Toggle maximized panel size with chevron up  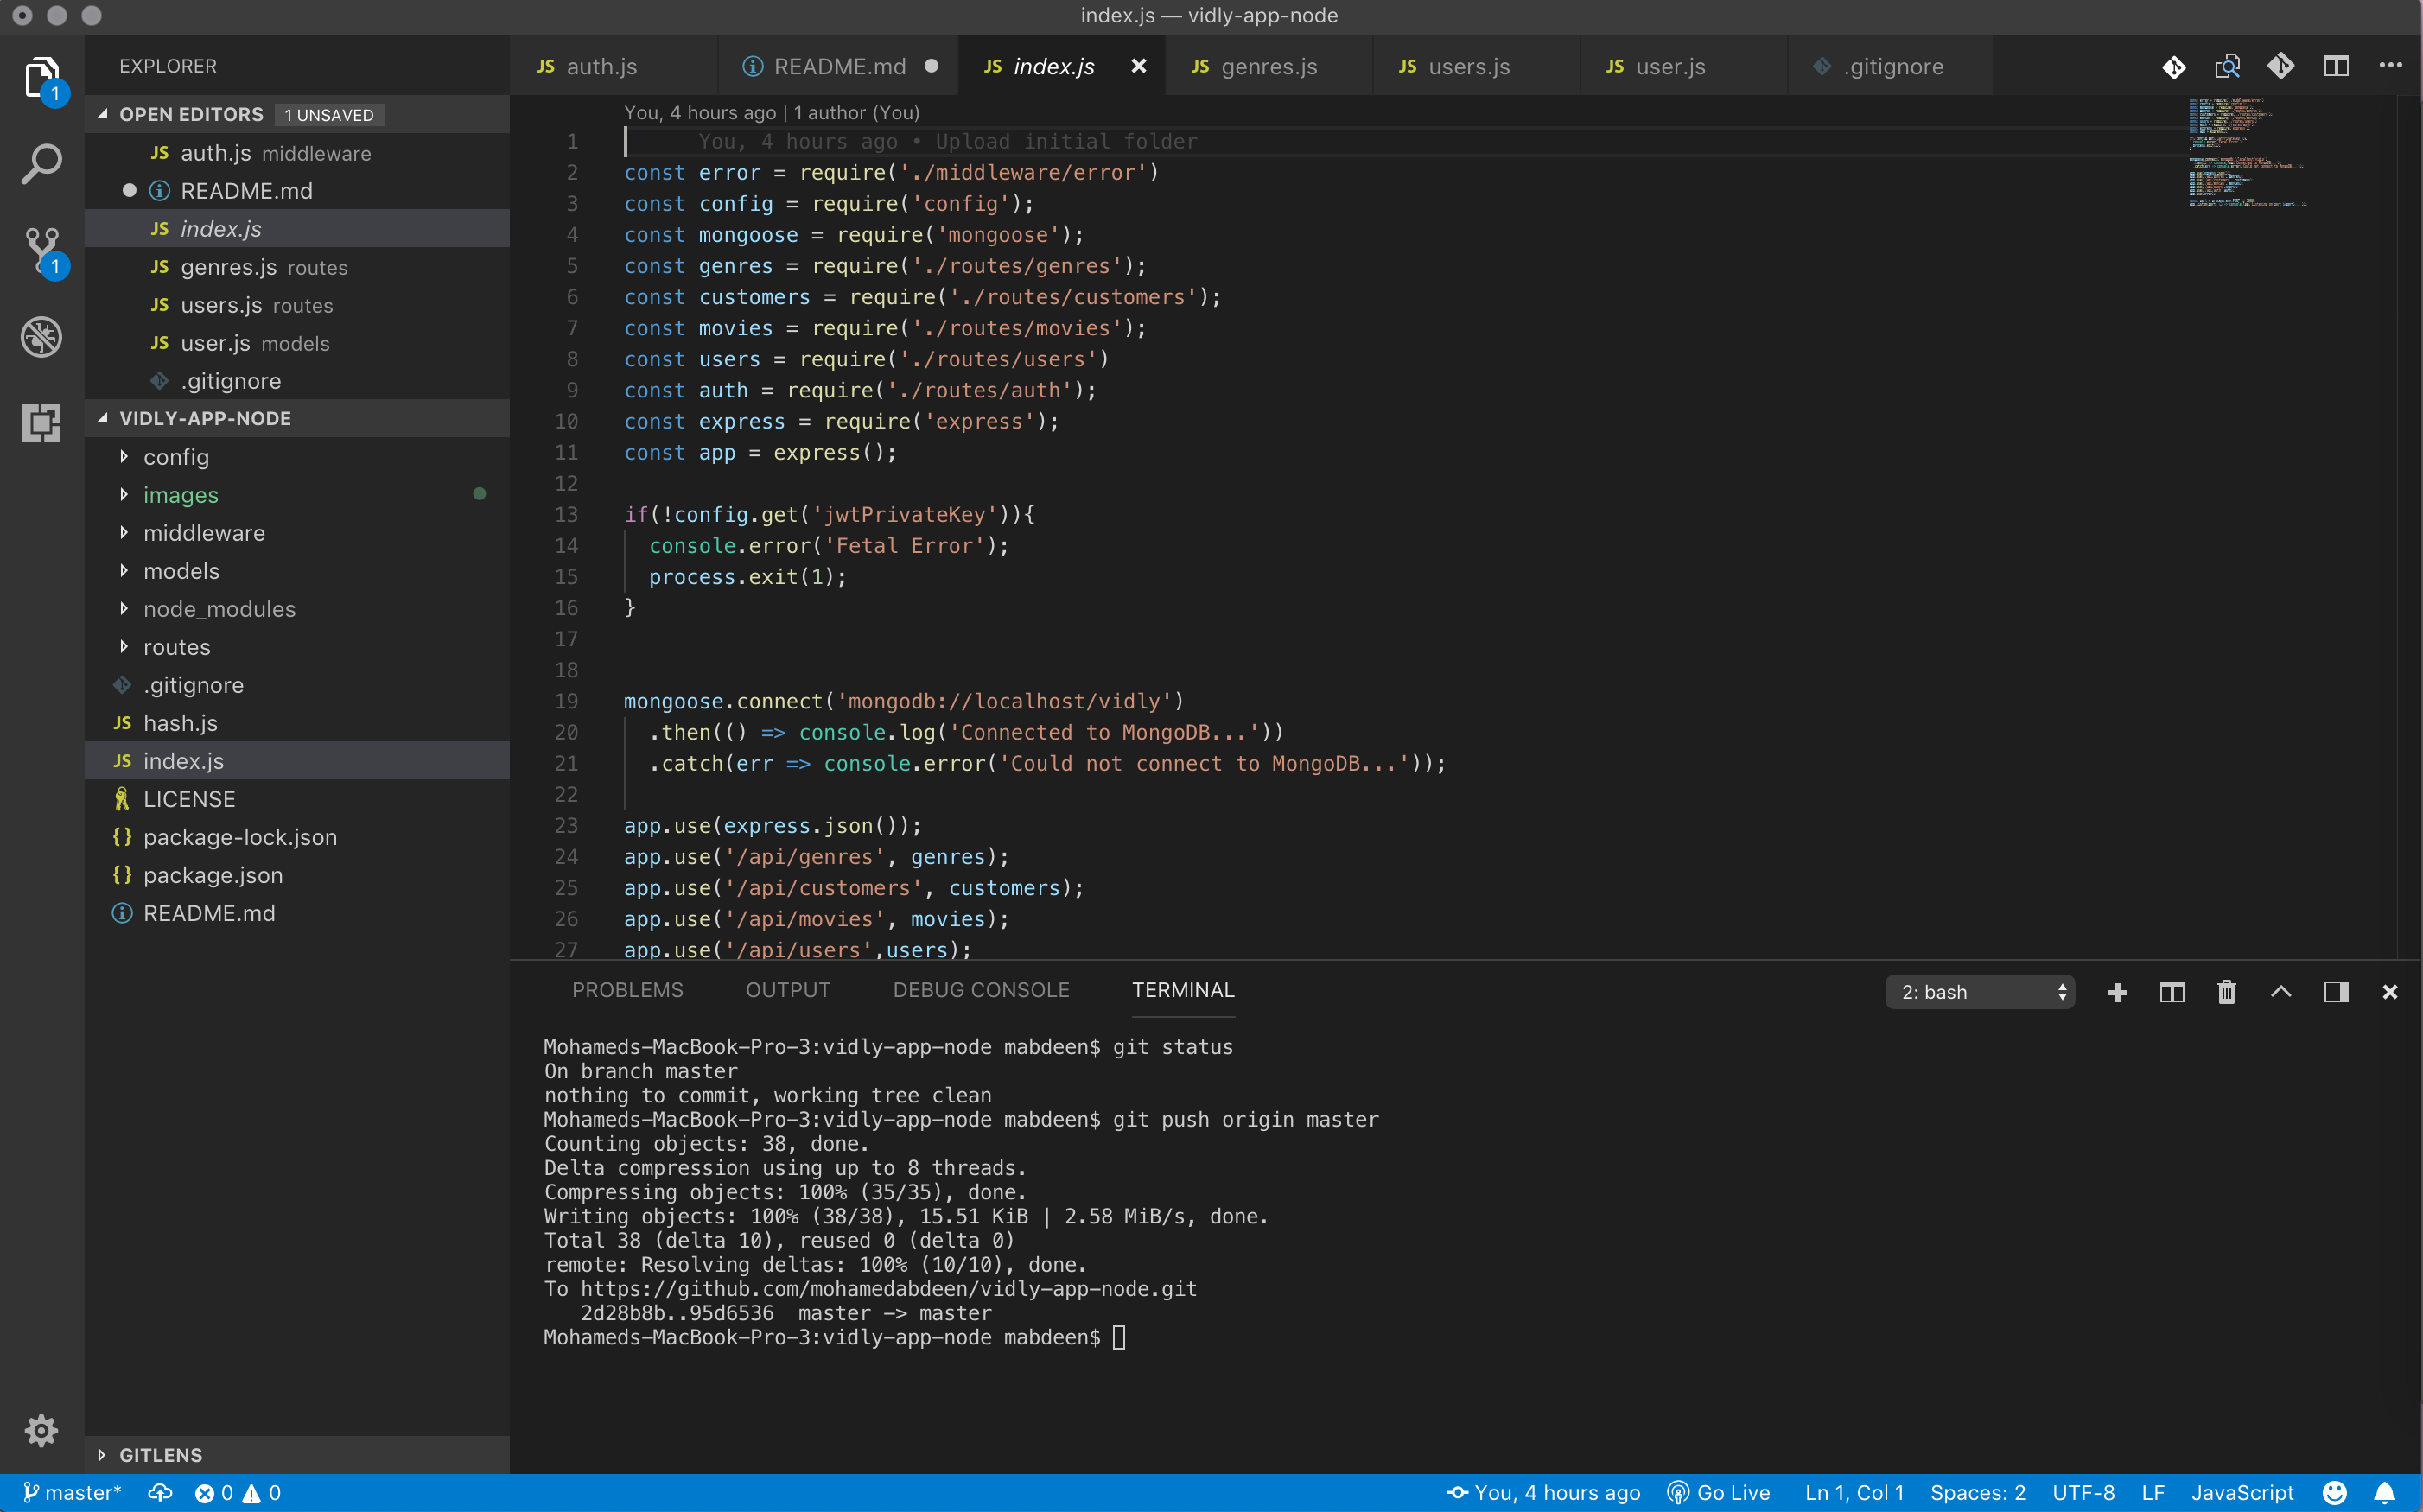tap(2280, 992)
